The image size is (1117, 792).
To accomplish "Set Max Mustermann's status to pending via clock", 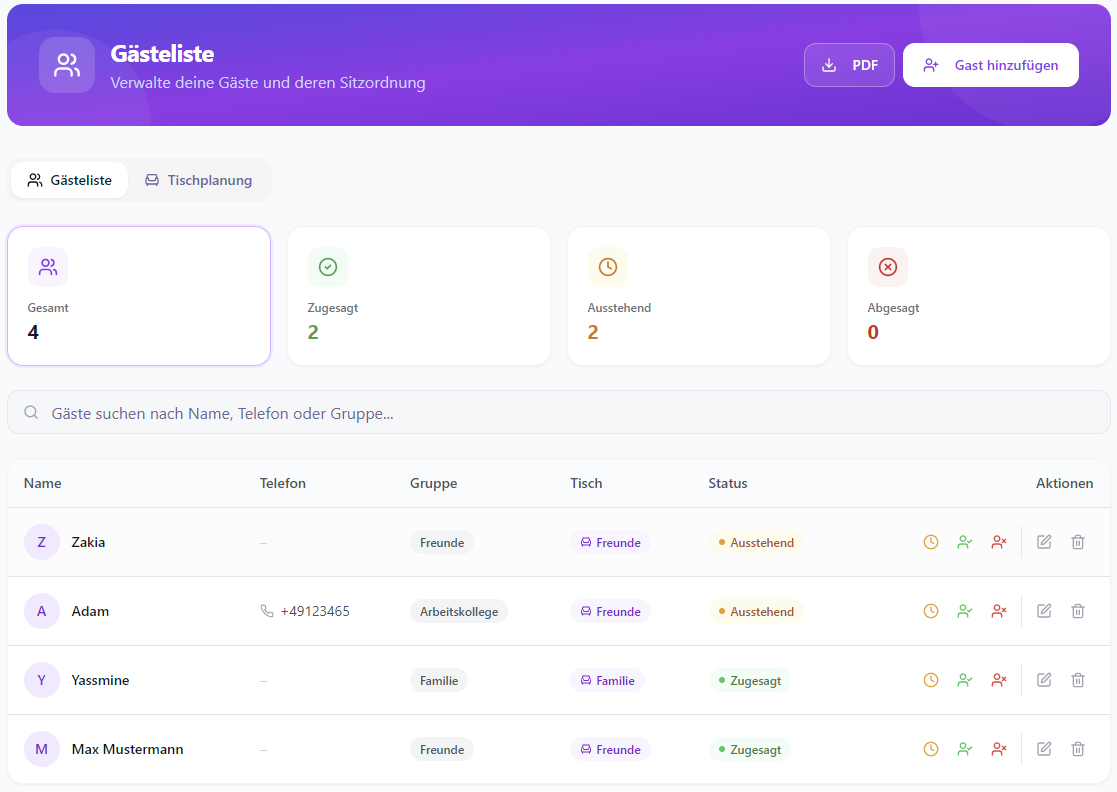I will coord(930,749).
